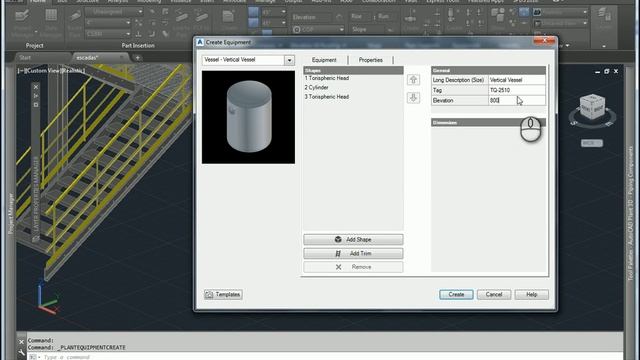Viewport: 640px width, 360px height.
Task: Close the command line window with X
Action: 22,342
